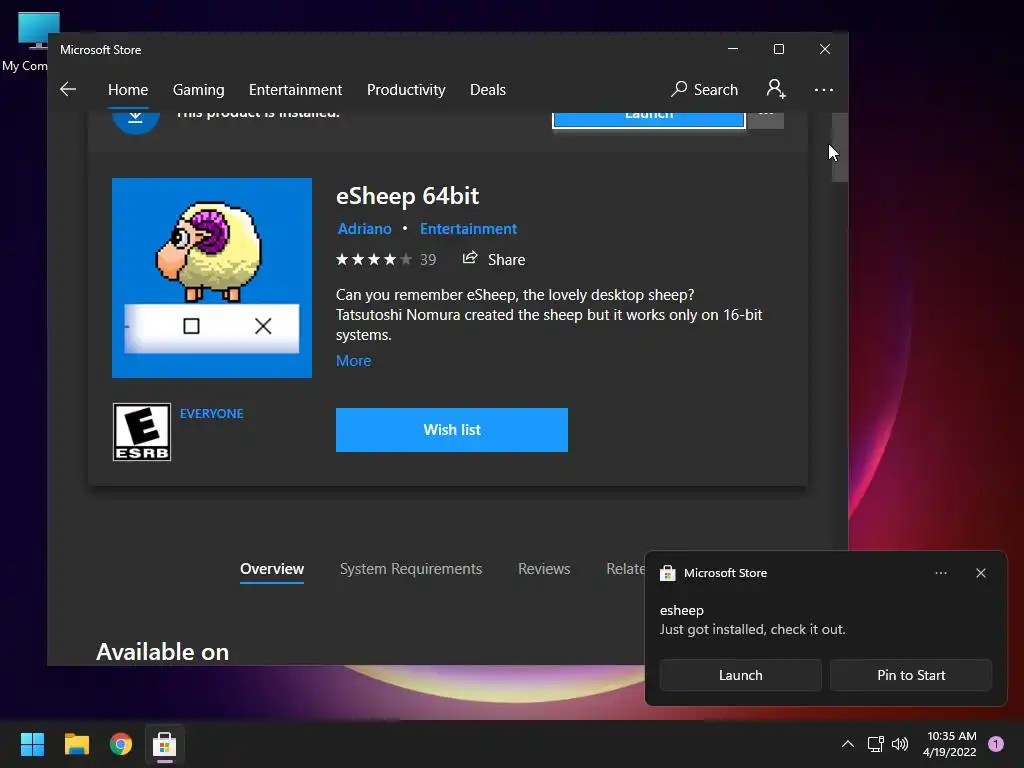Click the ESRB Everyone rating badge
This screenshot has height=768, width=1024.
point(142,432)
